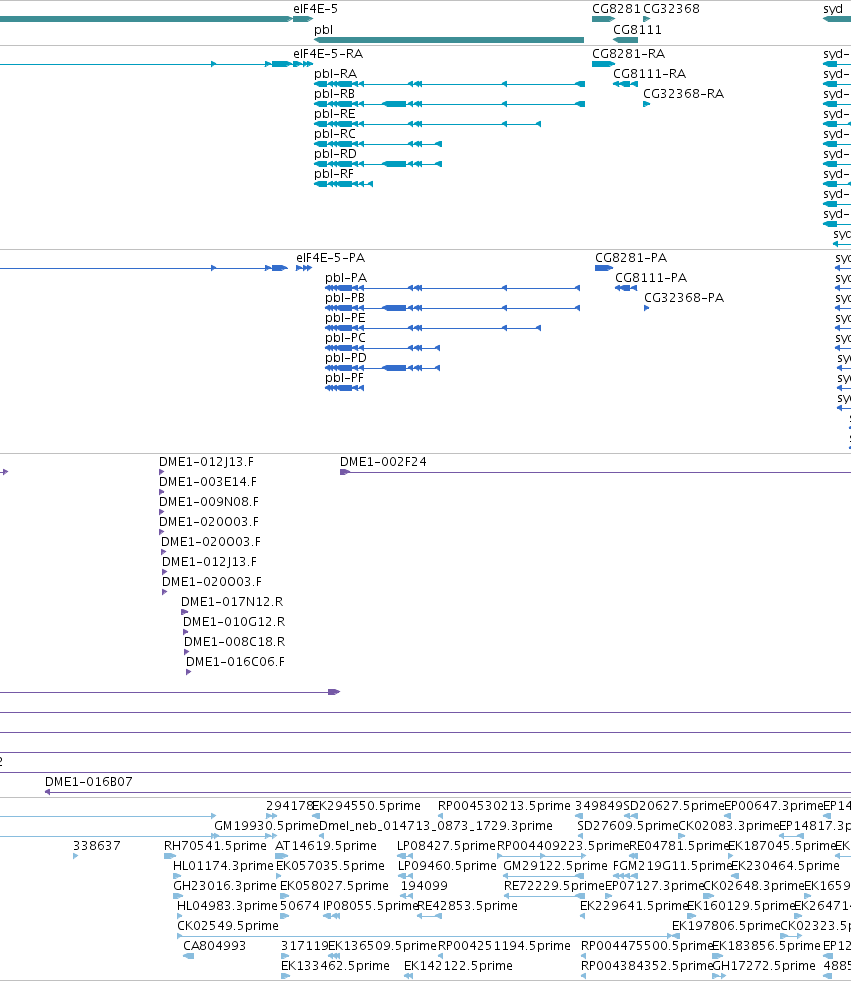This screenshot has height=981, width=851.
Task: Open the DME1-008C18.R BAC end label
Action: [x=235, y=642]
